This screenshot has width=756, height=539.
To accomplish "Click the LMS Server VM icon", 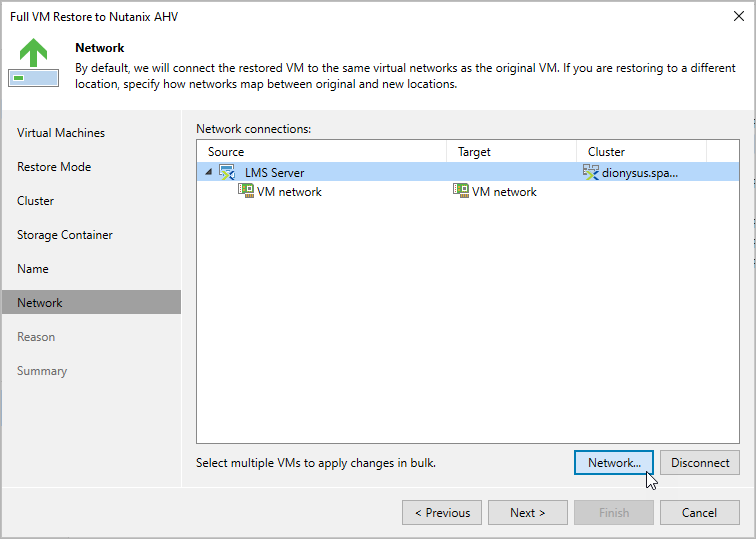I will [x=227, y=172].
